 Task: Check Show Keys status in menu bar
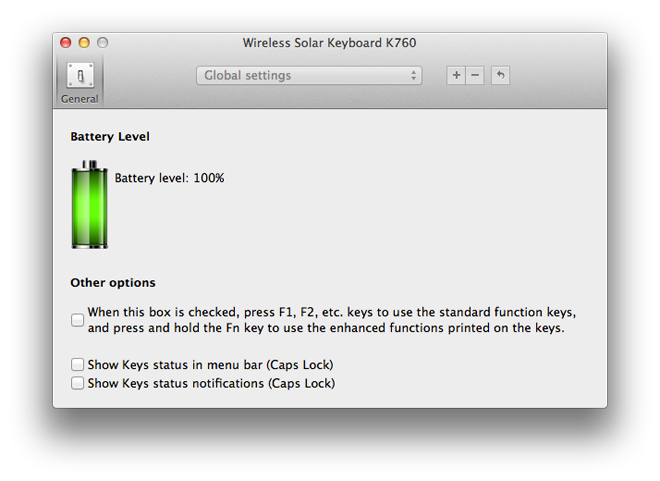tap(77, 364)
